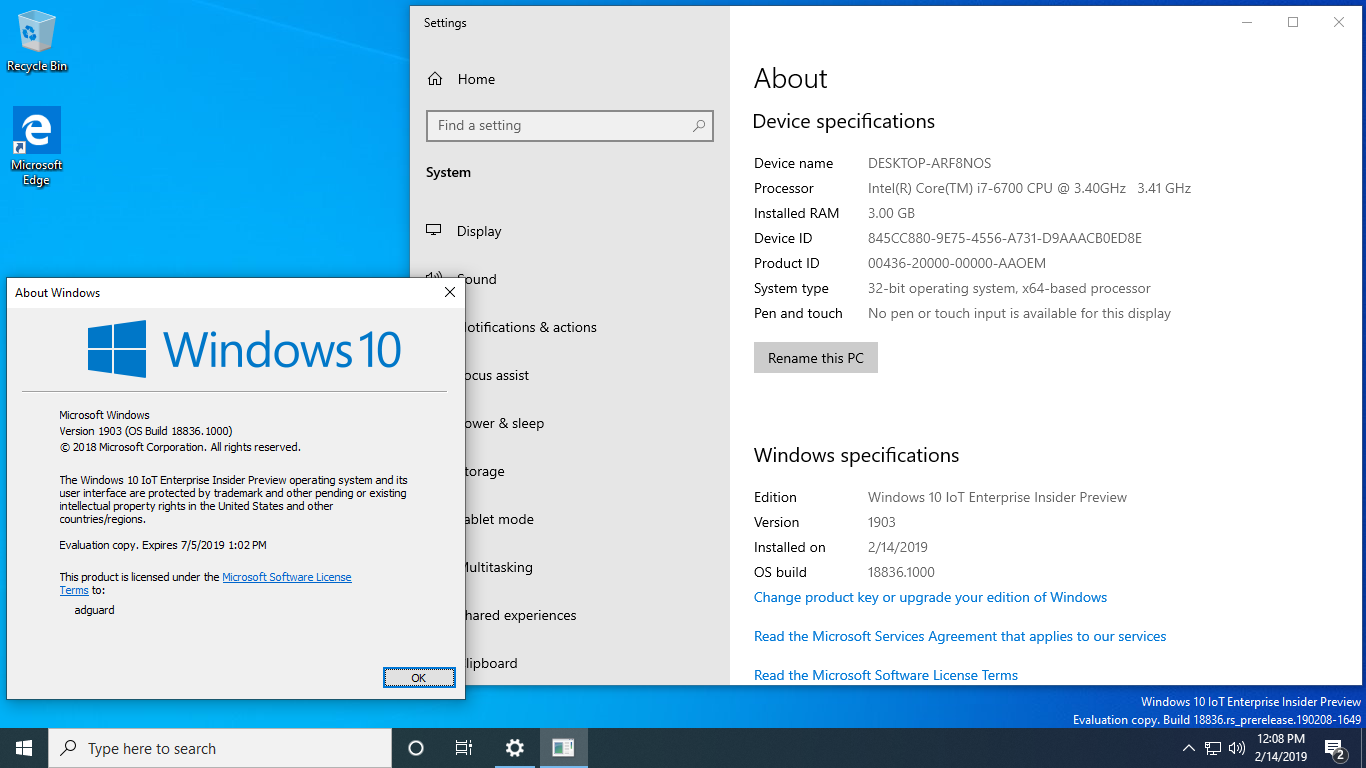Click the Rename this PC button
The width and height of the screenshot is (1366, 768).
(816, 358)
